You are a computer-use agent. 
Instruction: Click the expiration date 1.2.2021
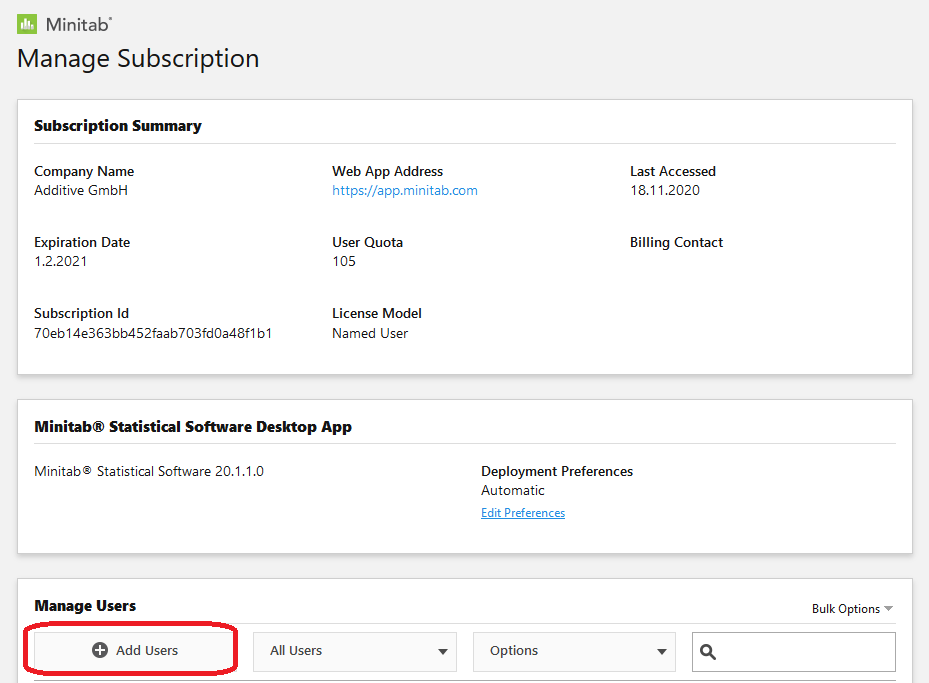pos(60,261)
